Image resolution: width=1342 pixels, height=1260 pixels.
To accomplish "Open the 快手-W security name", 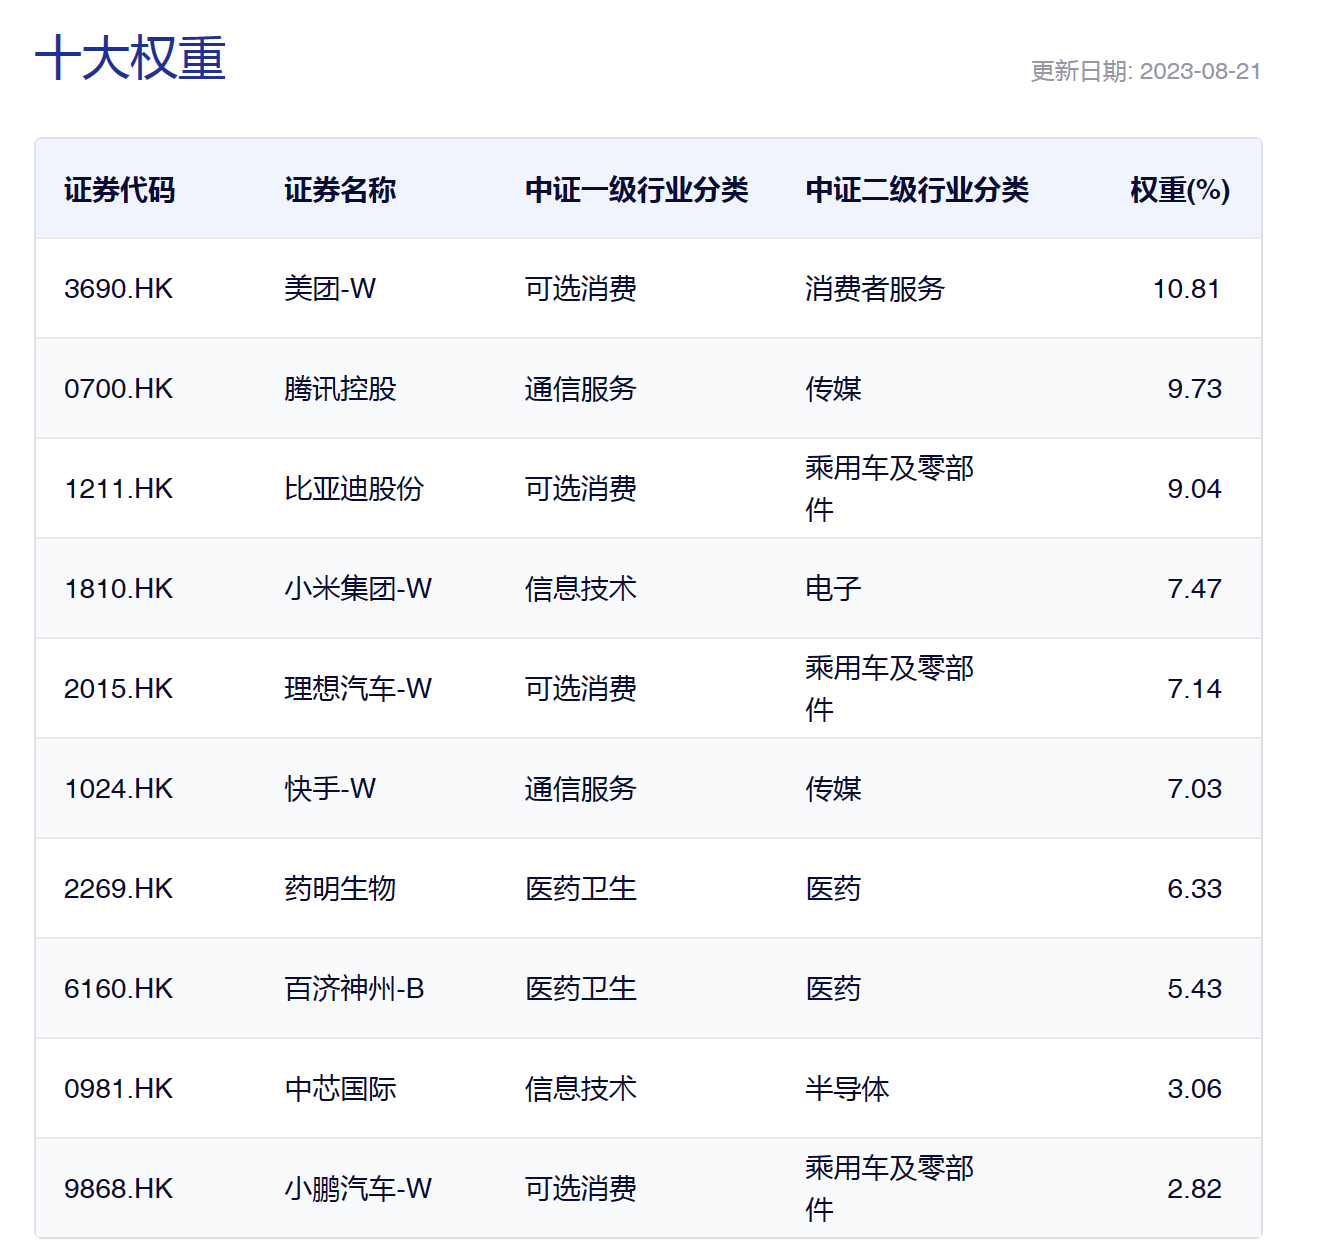I will tap(330, 789).
